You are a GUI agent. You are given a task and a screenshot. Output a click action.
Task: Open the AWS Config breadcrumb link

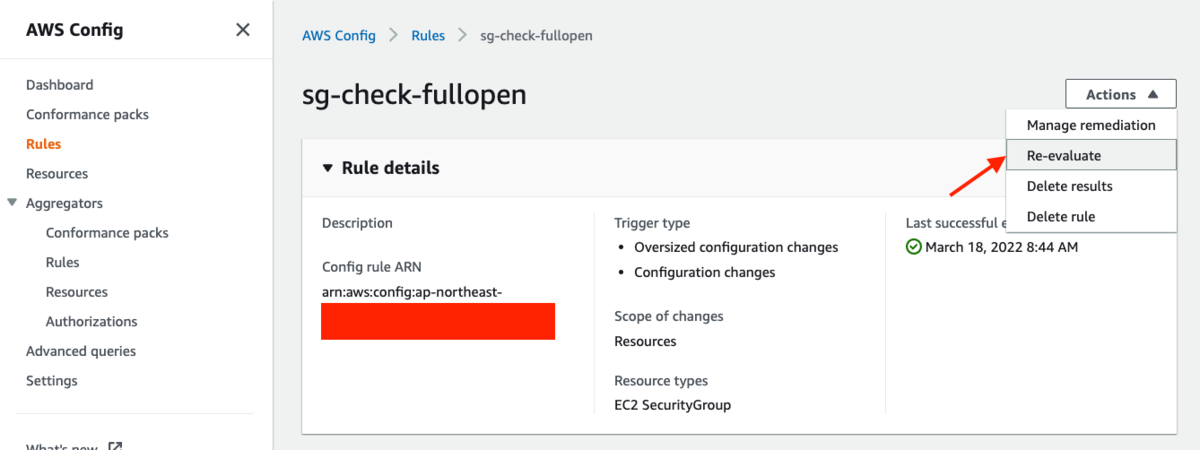point(339,36)
